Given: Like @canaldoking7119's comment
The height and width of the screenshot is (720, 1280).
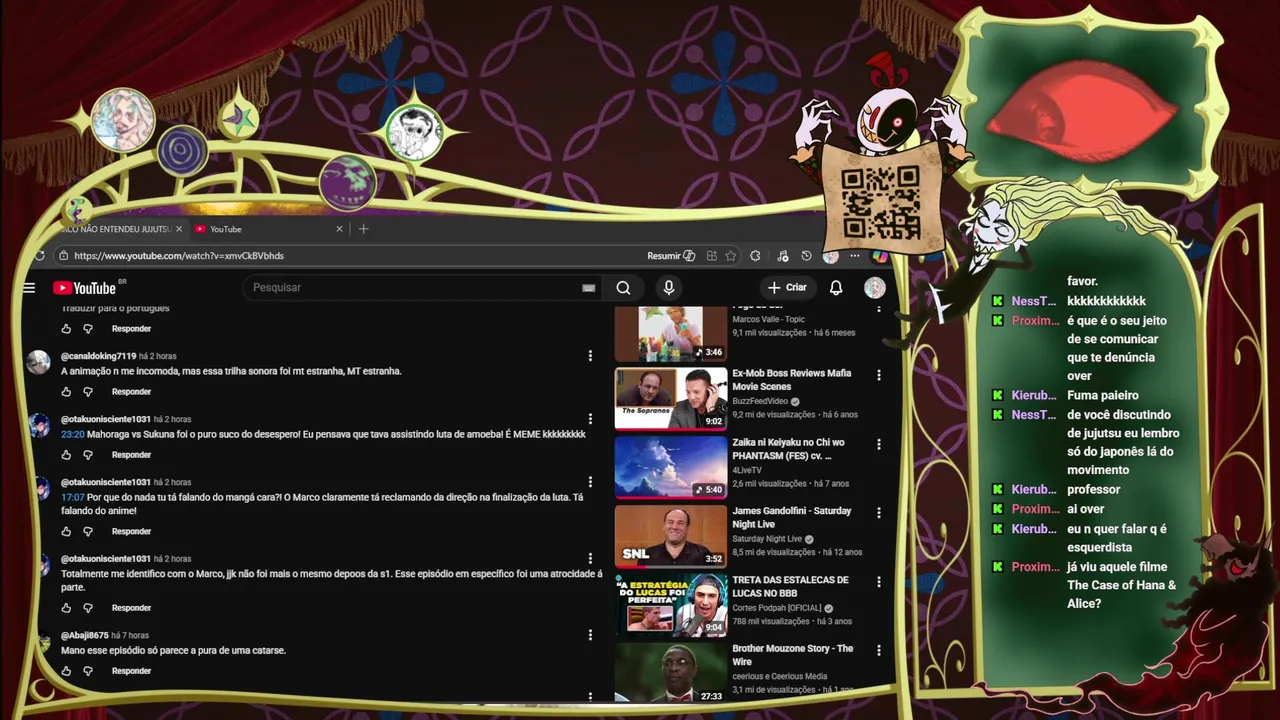Looking at the screenshot, I should 66,392.
